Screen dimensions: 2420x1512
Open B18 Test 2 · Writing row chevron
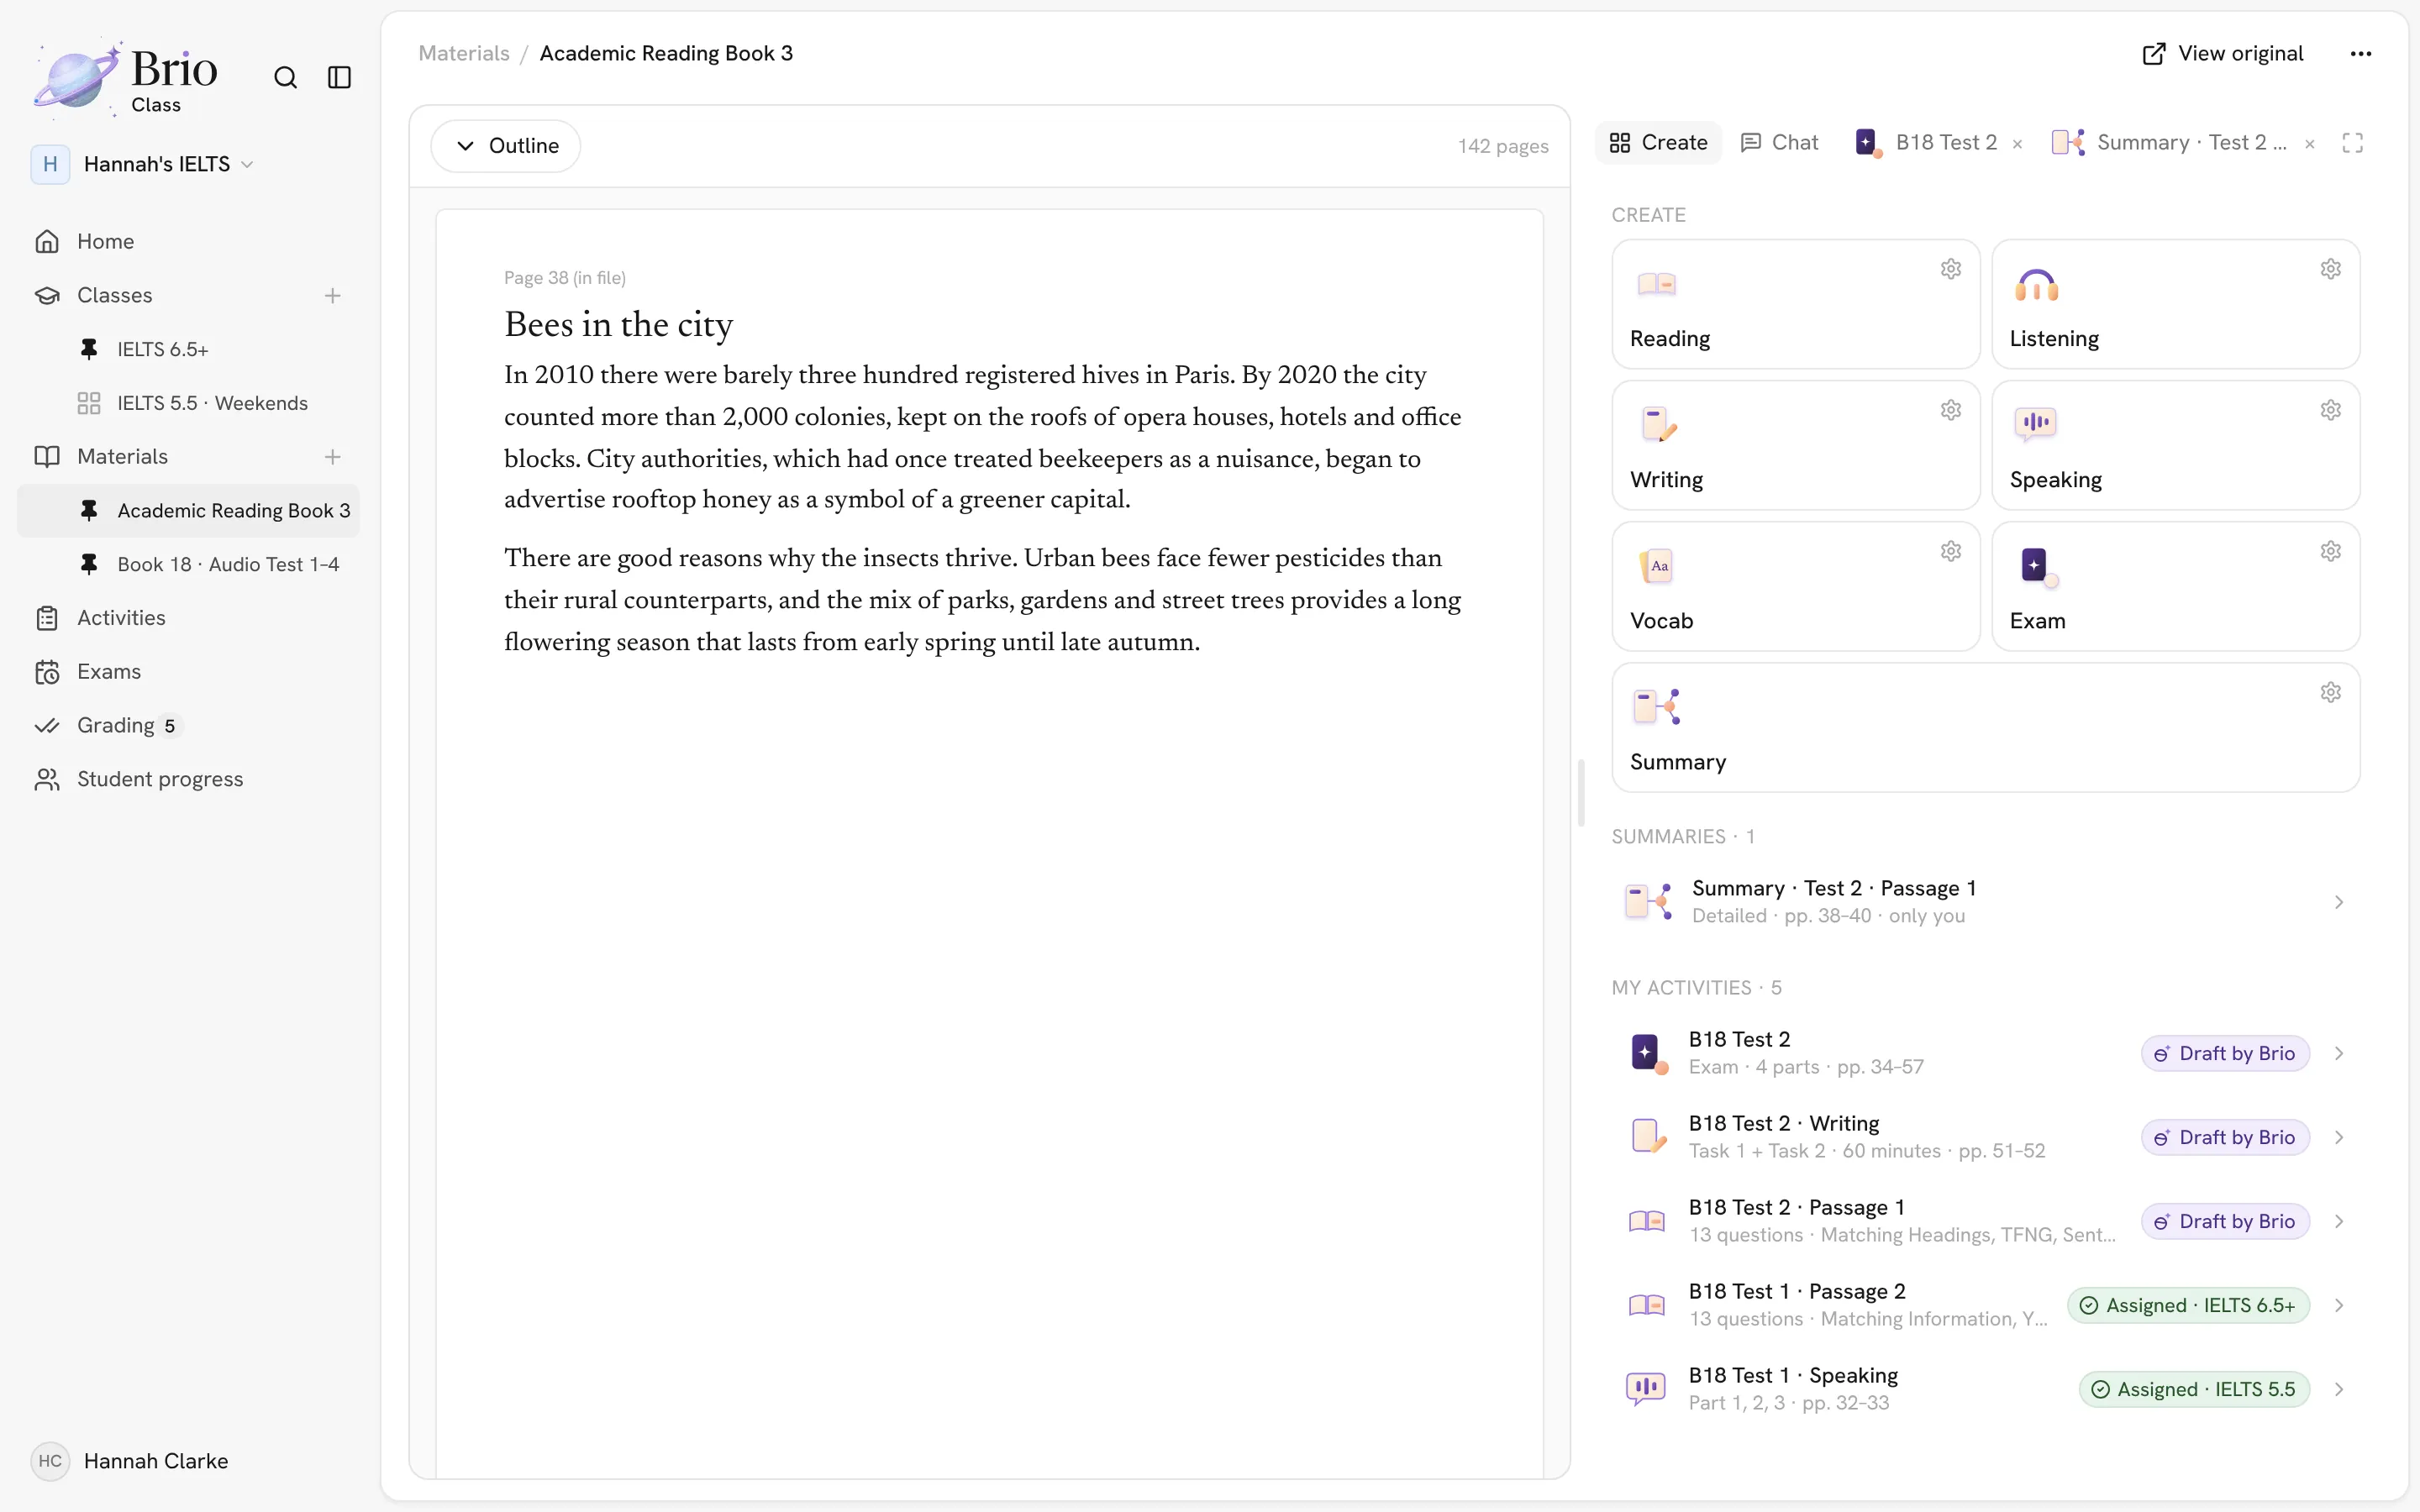coord(2339,1137)
